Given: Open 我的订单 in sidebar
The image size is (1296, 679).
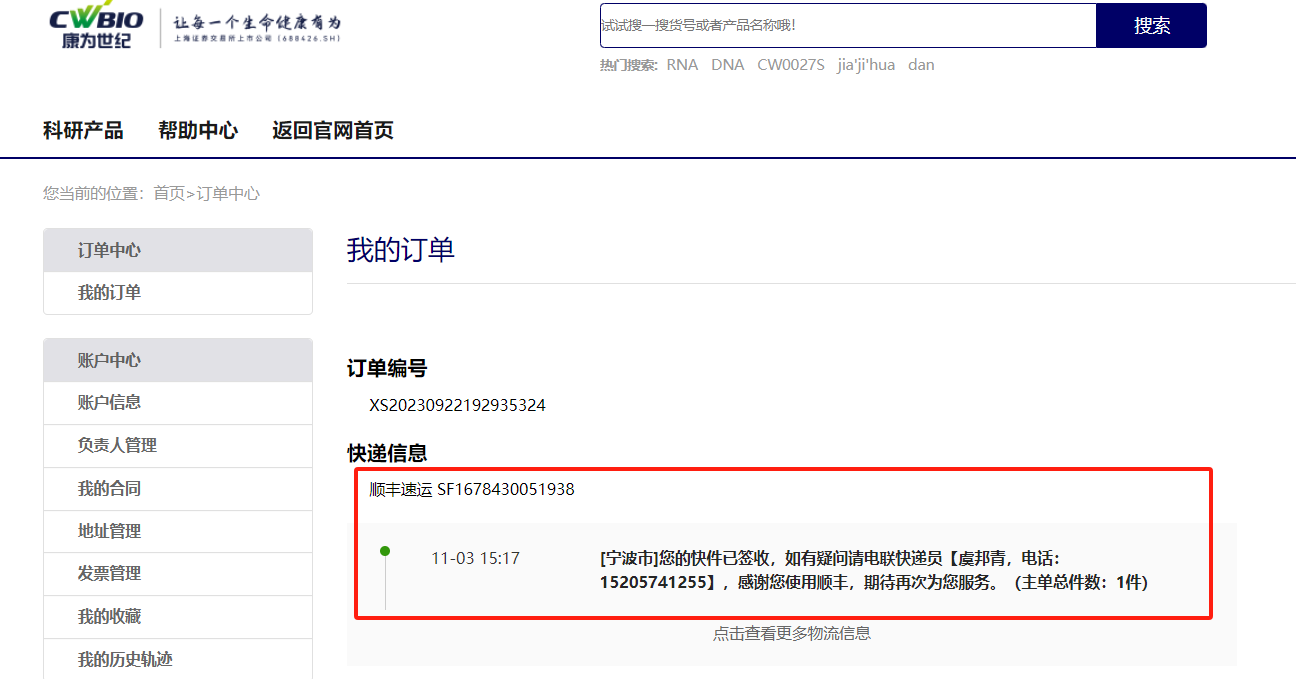Looking at the screenshot, I should [x=109, y=293].
